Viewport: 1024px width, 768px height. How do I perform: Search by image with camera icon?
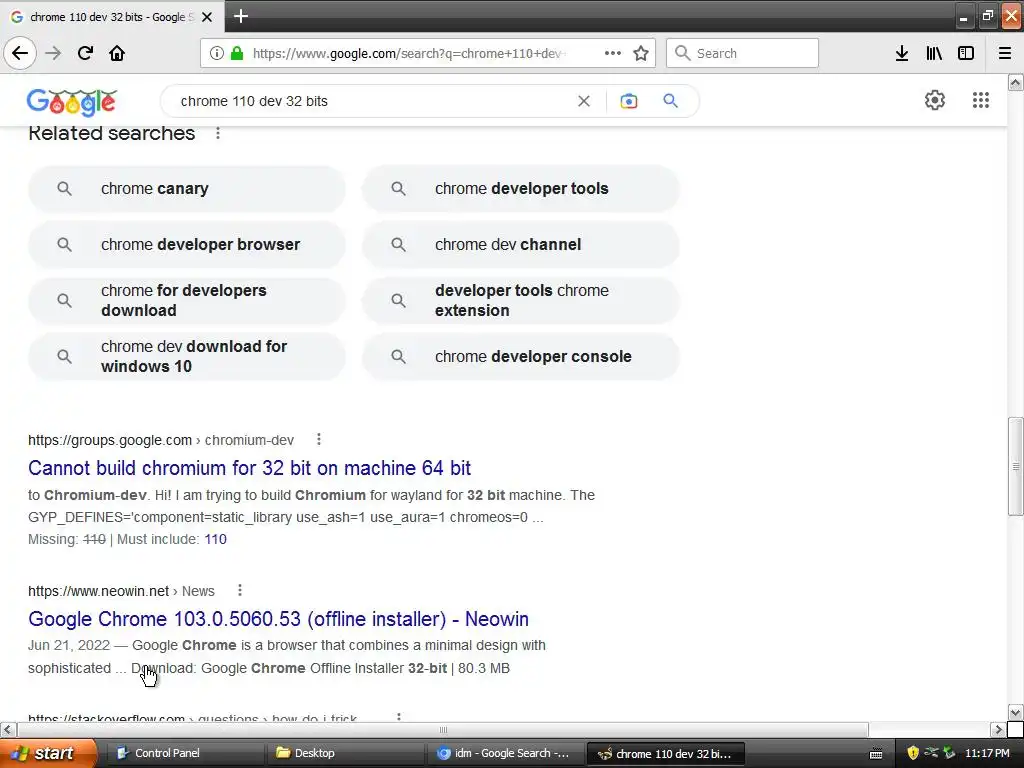[629, 101]
